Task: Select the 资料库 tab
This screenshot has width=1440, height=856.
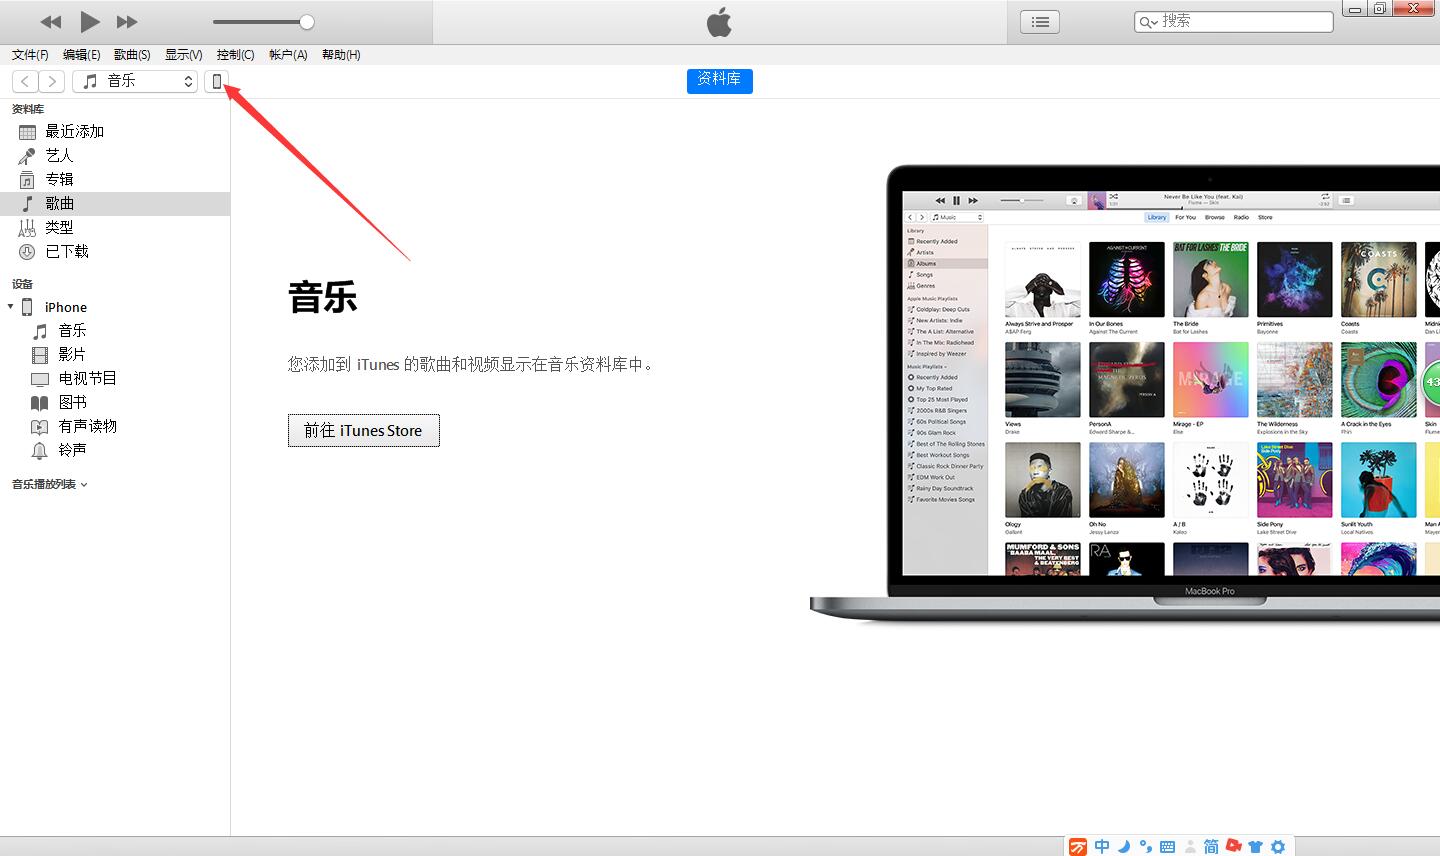Action: 719,80
